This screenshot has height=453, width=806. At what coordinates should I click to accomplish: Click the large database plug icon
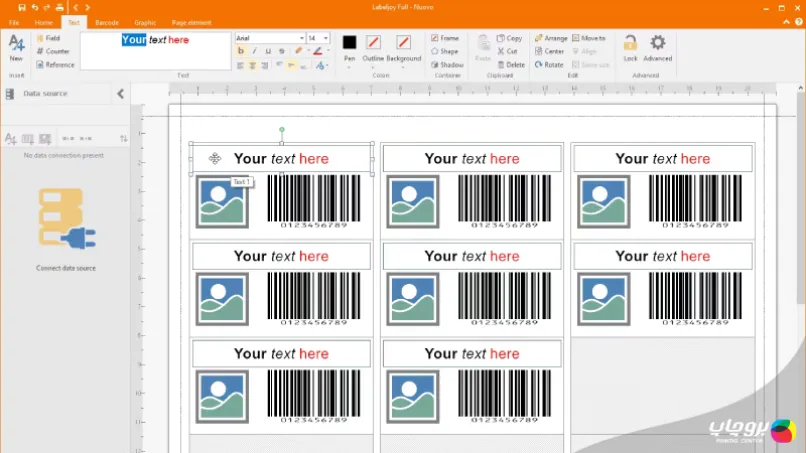(x=66, y=220)
